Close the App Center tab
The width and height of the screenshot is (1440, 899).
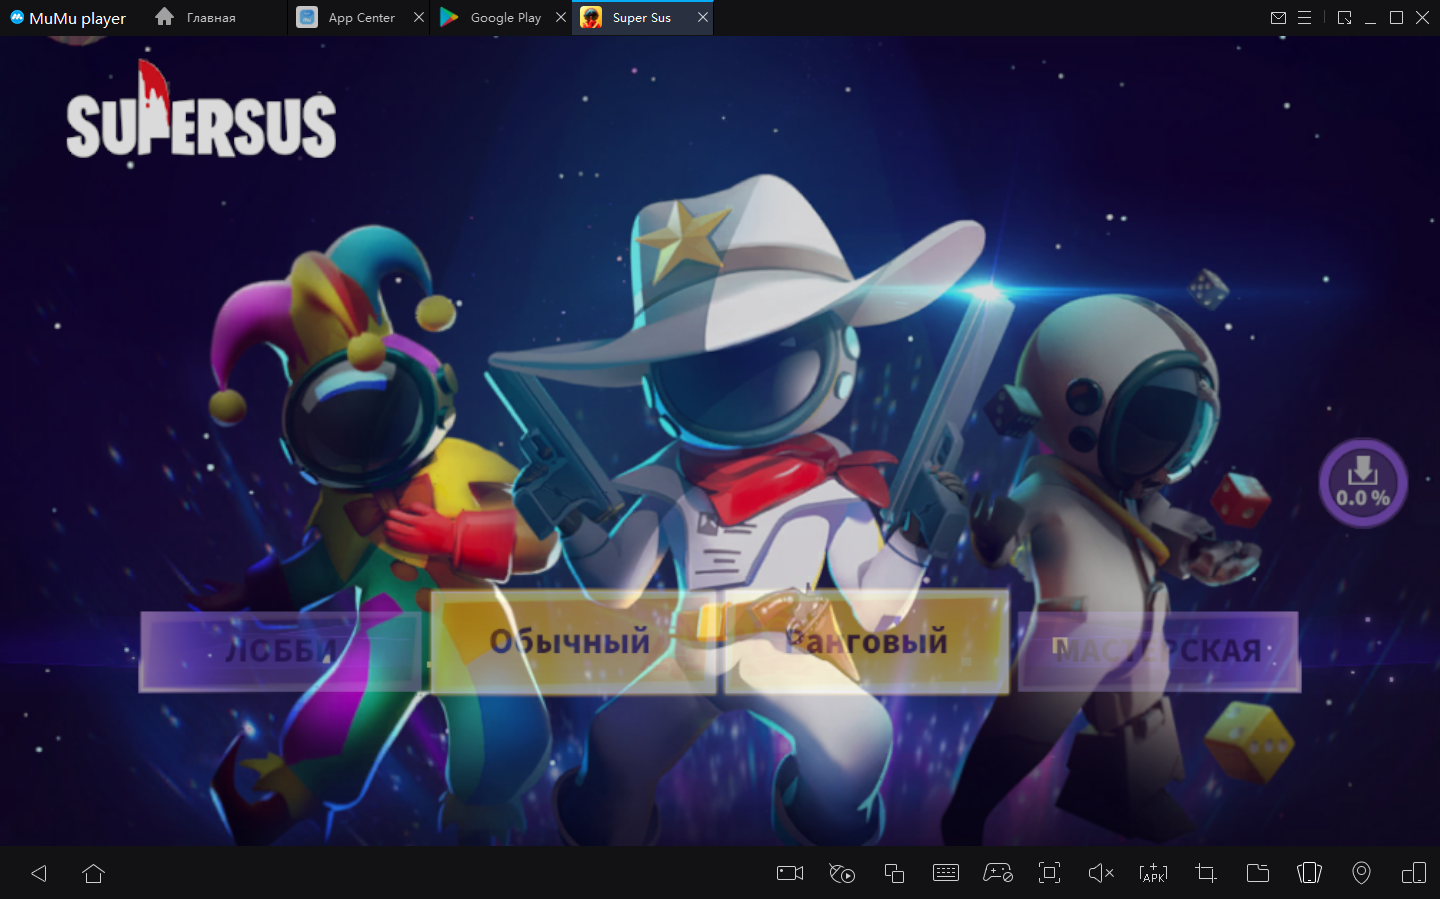tap(419, 18)
